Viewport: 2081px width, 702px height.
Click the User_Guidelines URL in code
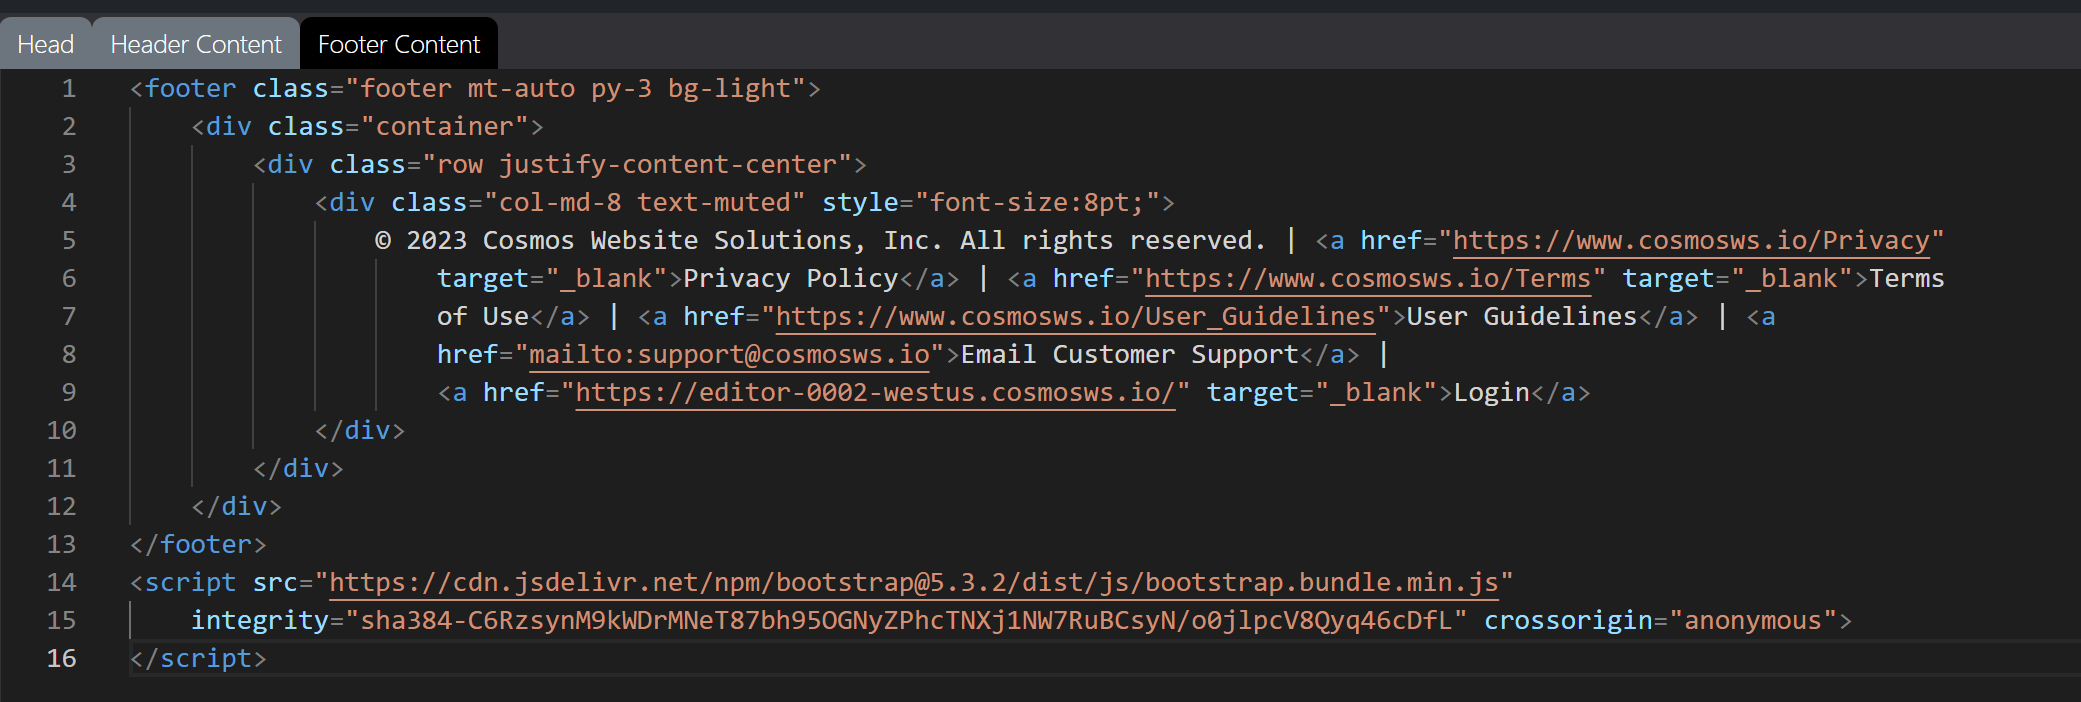[x=1076, y=316]
